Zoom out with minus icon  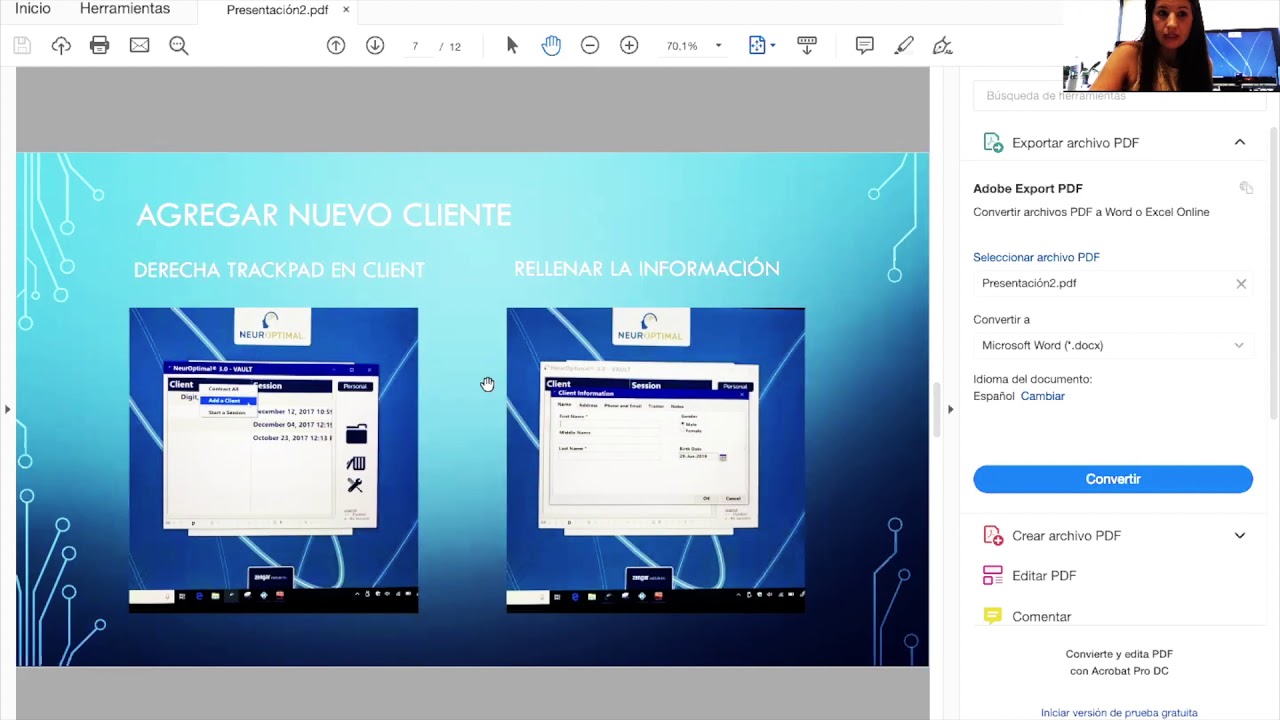point(590,45)
